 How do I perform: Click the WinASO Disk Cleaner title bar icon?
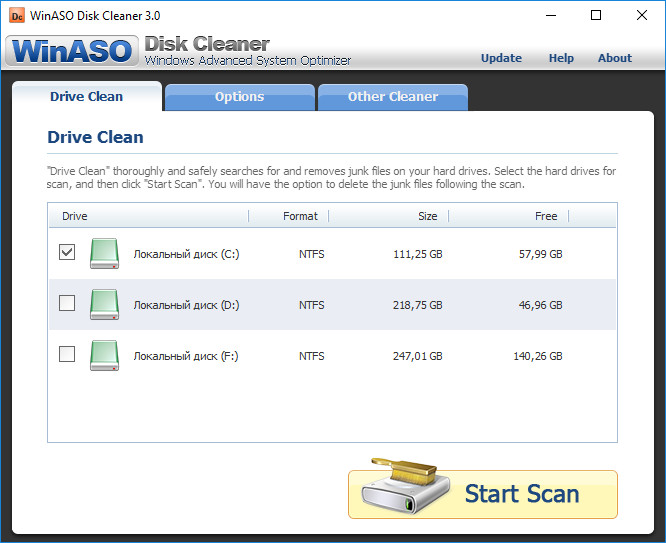pyautogui.click(x=17, y=16)
